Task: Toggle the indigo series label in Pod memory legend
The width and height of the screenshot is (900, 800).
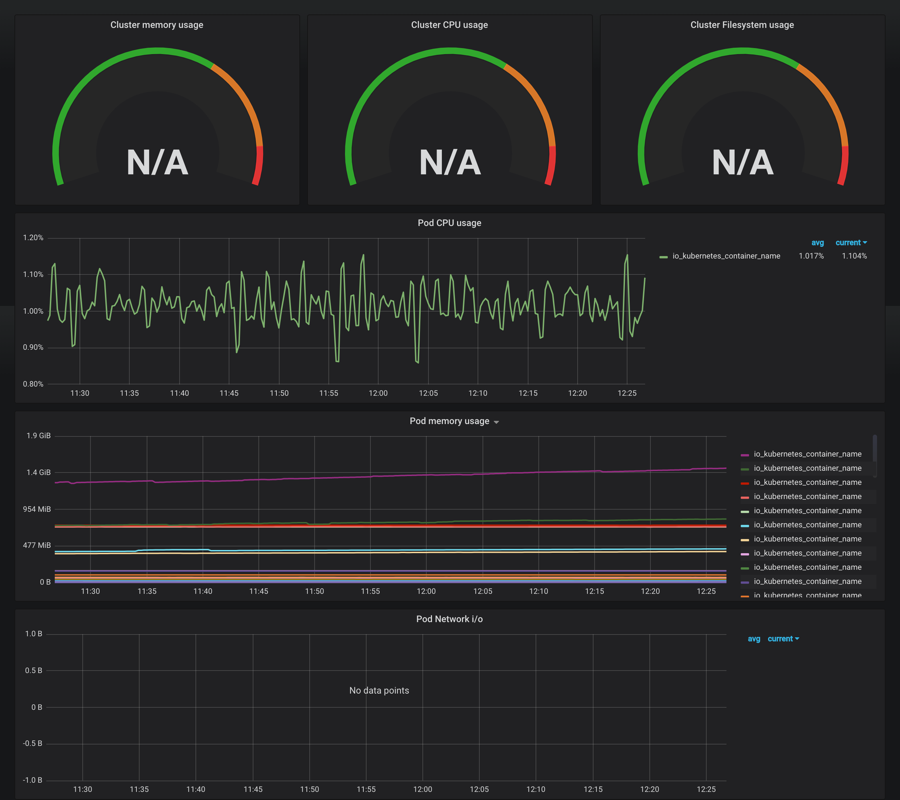Action: click(x=807, y=581)
